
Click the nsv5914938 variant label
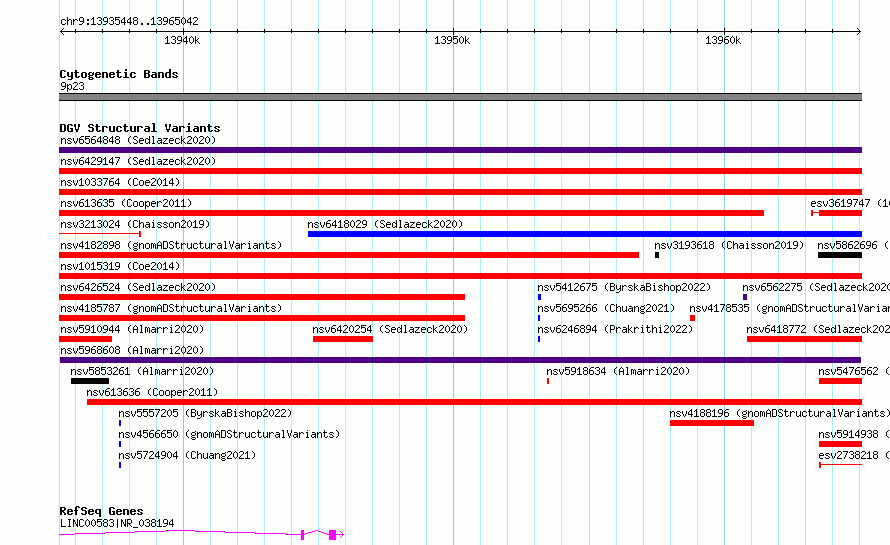click(854, 434)
